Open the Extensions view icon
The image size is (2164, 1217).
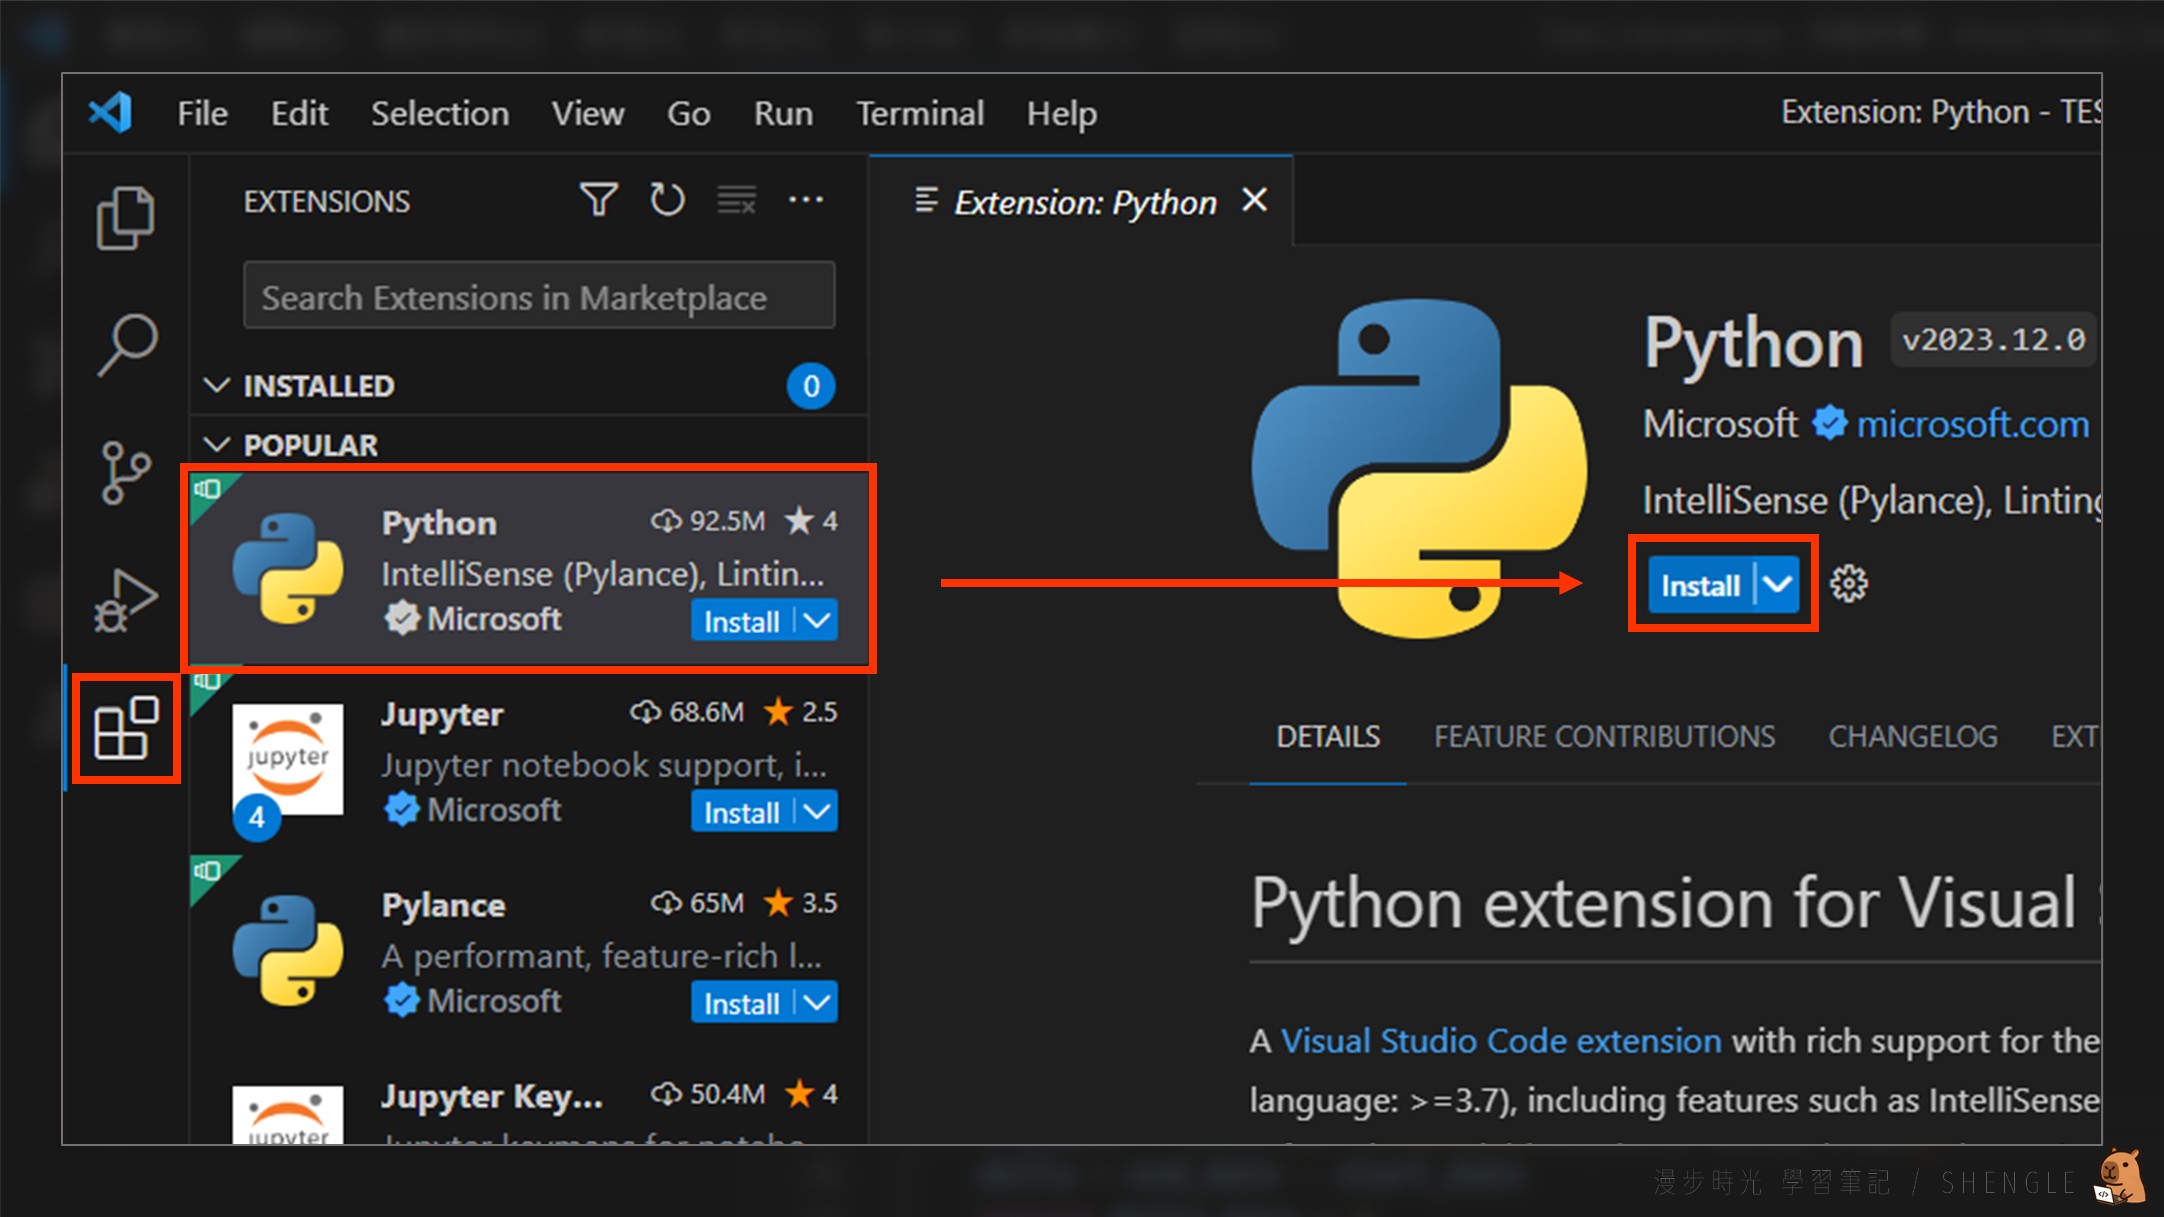pyautogui.click(x=126, y=728)
